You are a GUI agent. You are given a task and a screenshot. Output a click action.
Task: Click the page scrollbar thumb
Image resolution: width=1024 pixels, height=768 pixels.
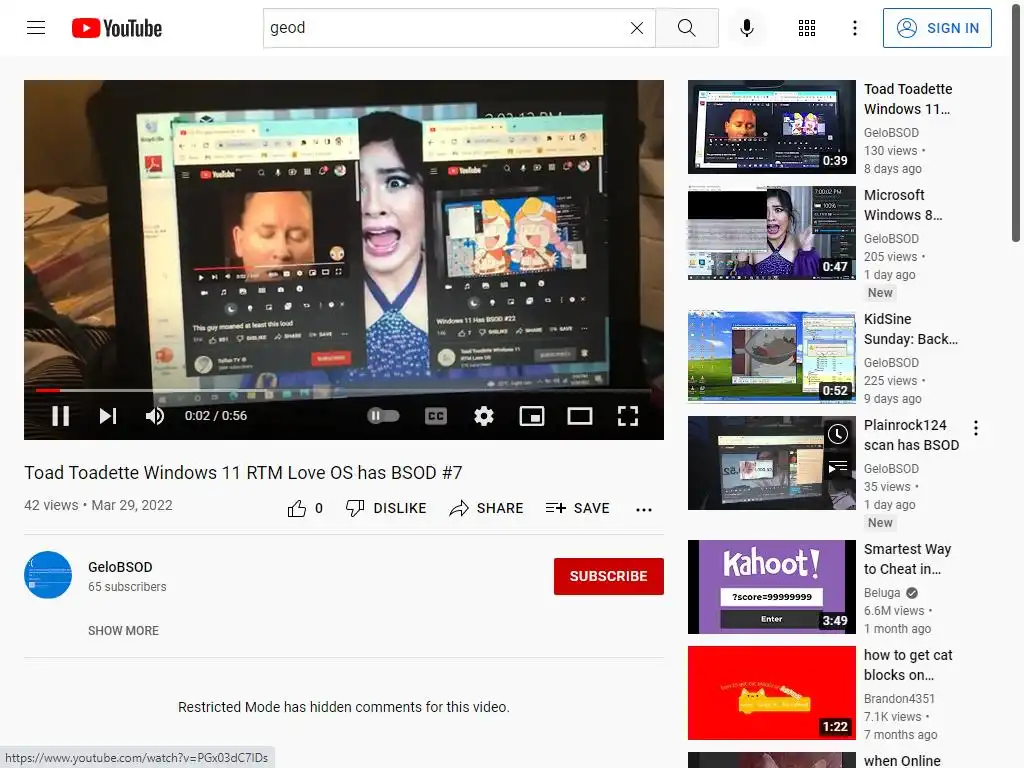point(1016,121)
